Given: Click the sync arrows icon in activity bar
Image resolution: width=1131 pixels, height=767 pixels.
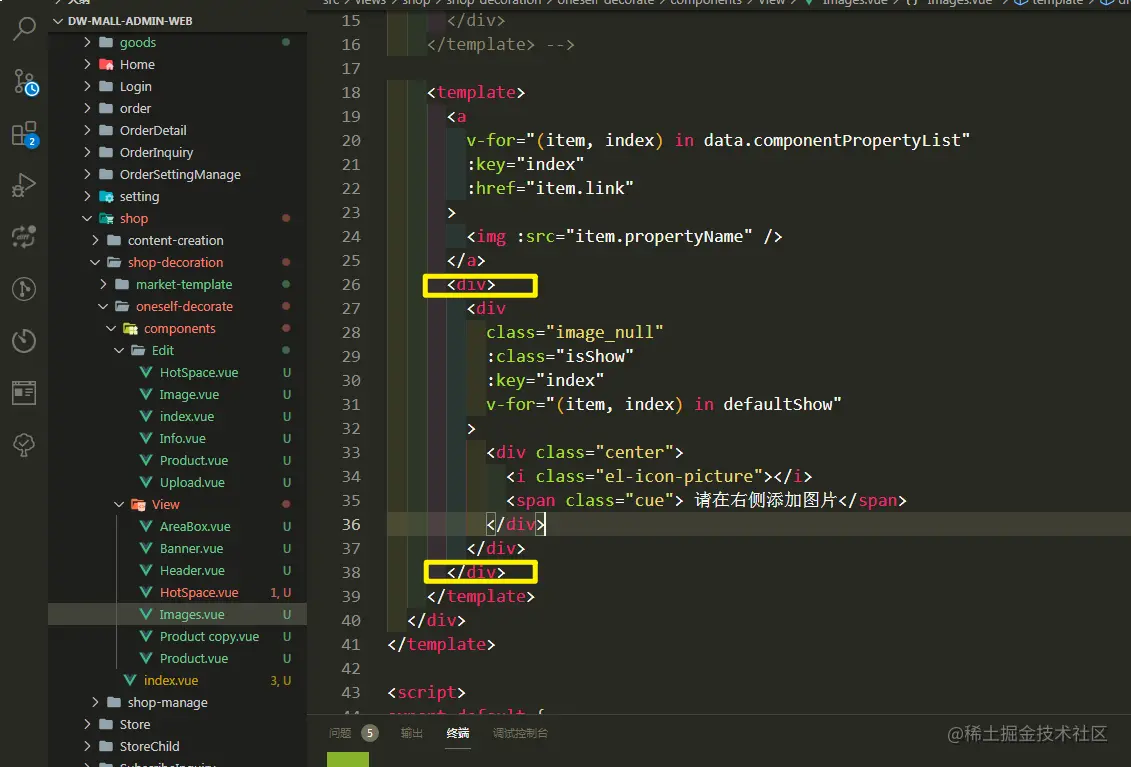Looking at the screenshot, I should tap(24, 237).
